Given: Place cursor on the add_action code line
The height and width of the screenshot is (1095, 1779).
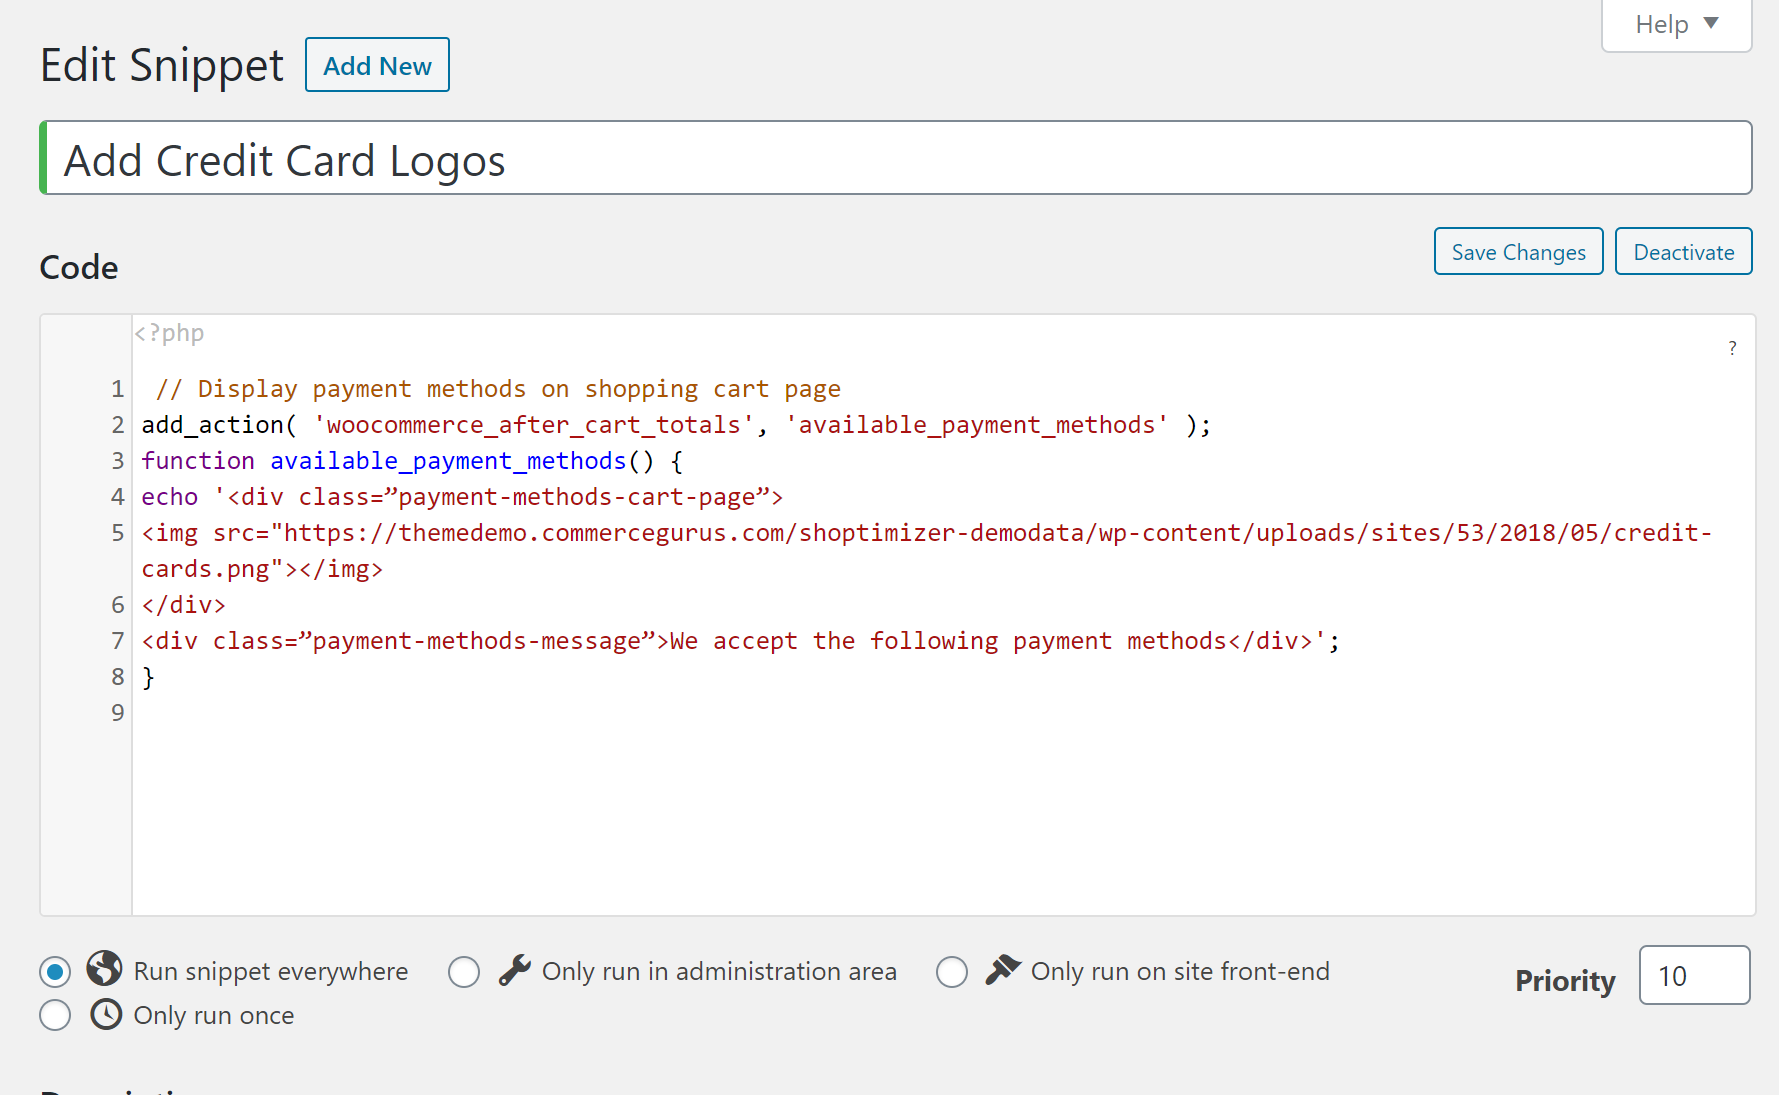Looking at the screenshot, I should [676, 425].
